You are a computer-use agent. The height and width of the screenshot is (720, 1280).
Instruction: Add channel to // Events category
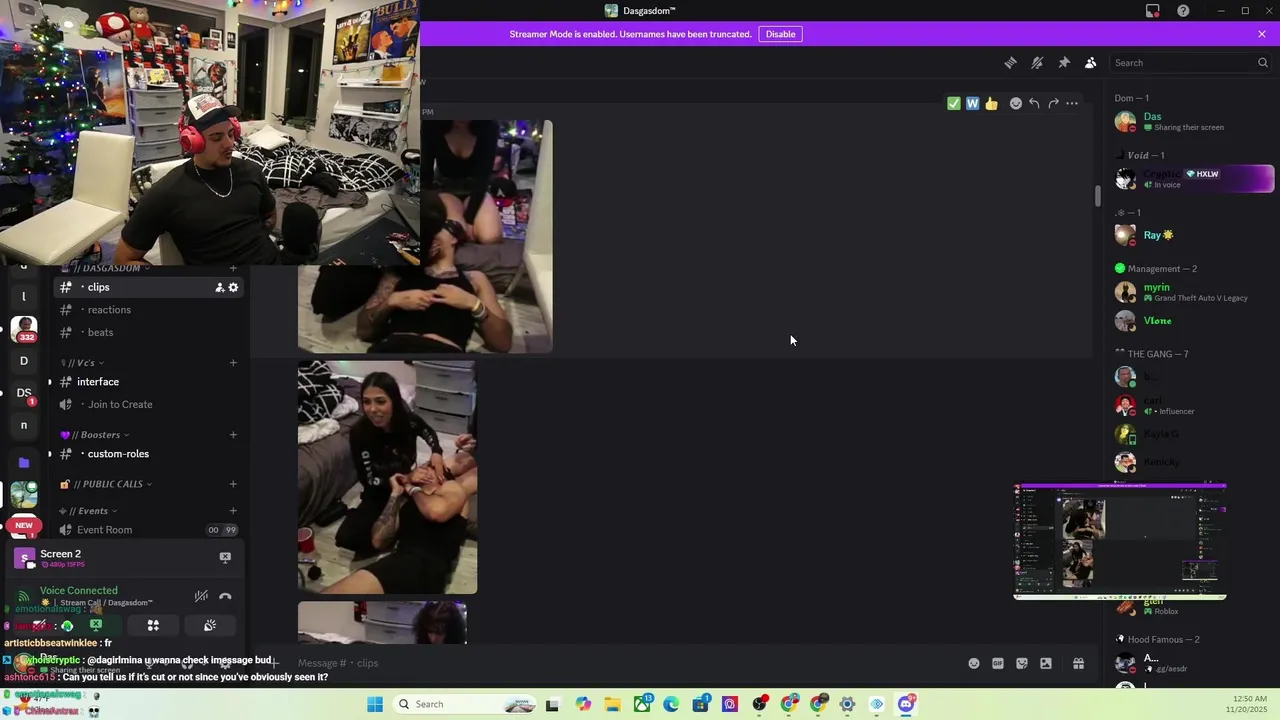coord(233,511)
